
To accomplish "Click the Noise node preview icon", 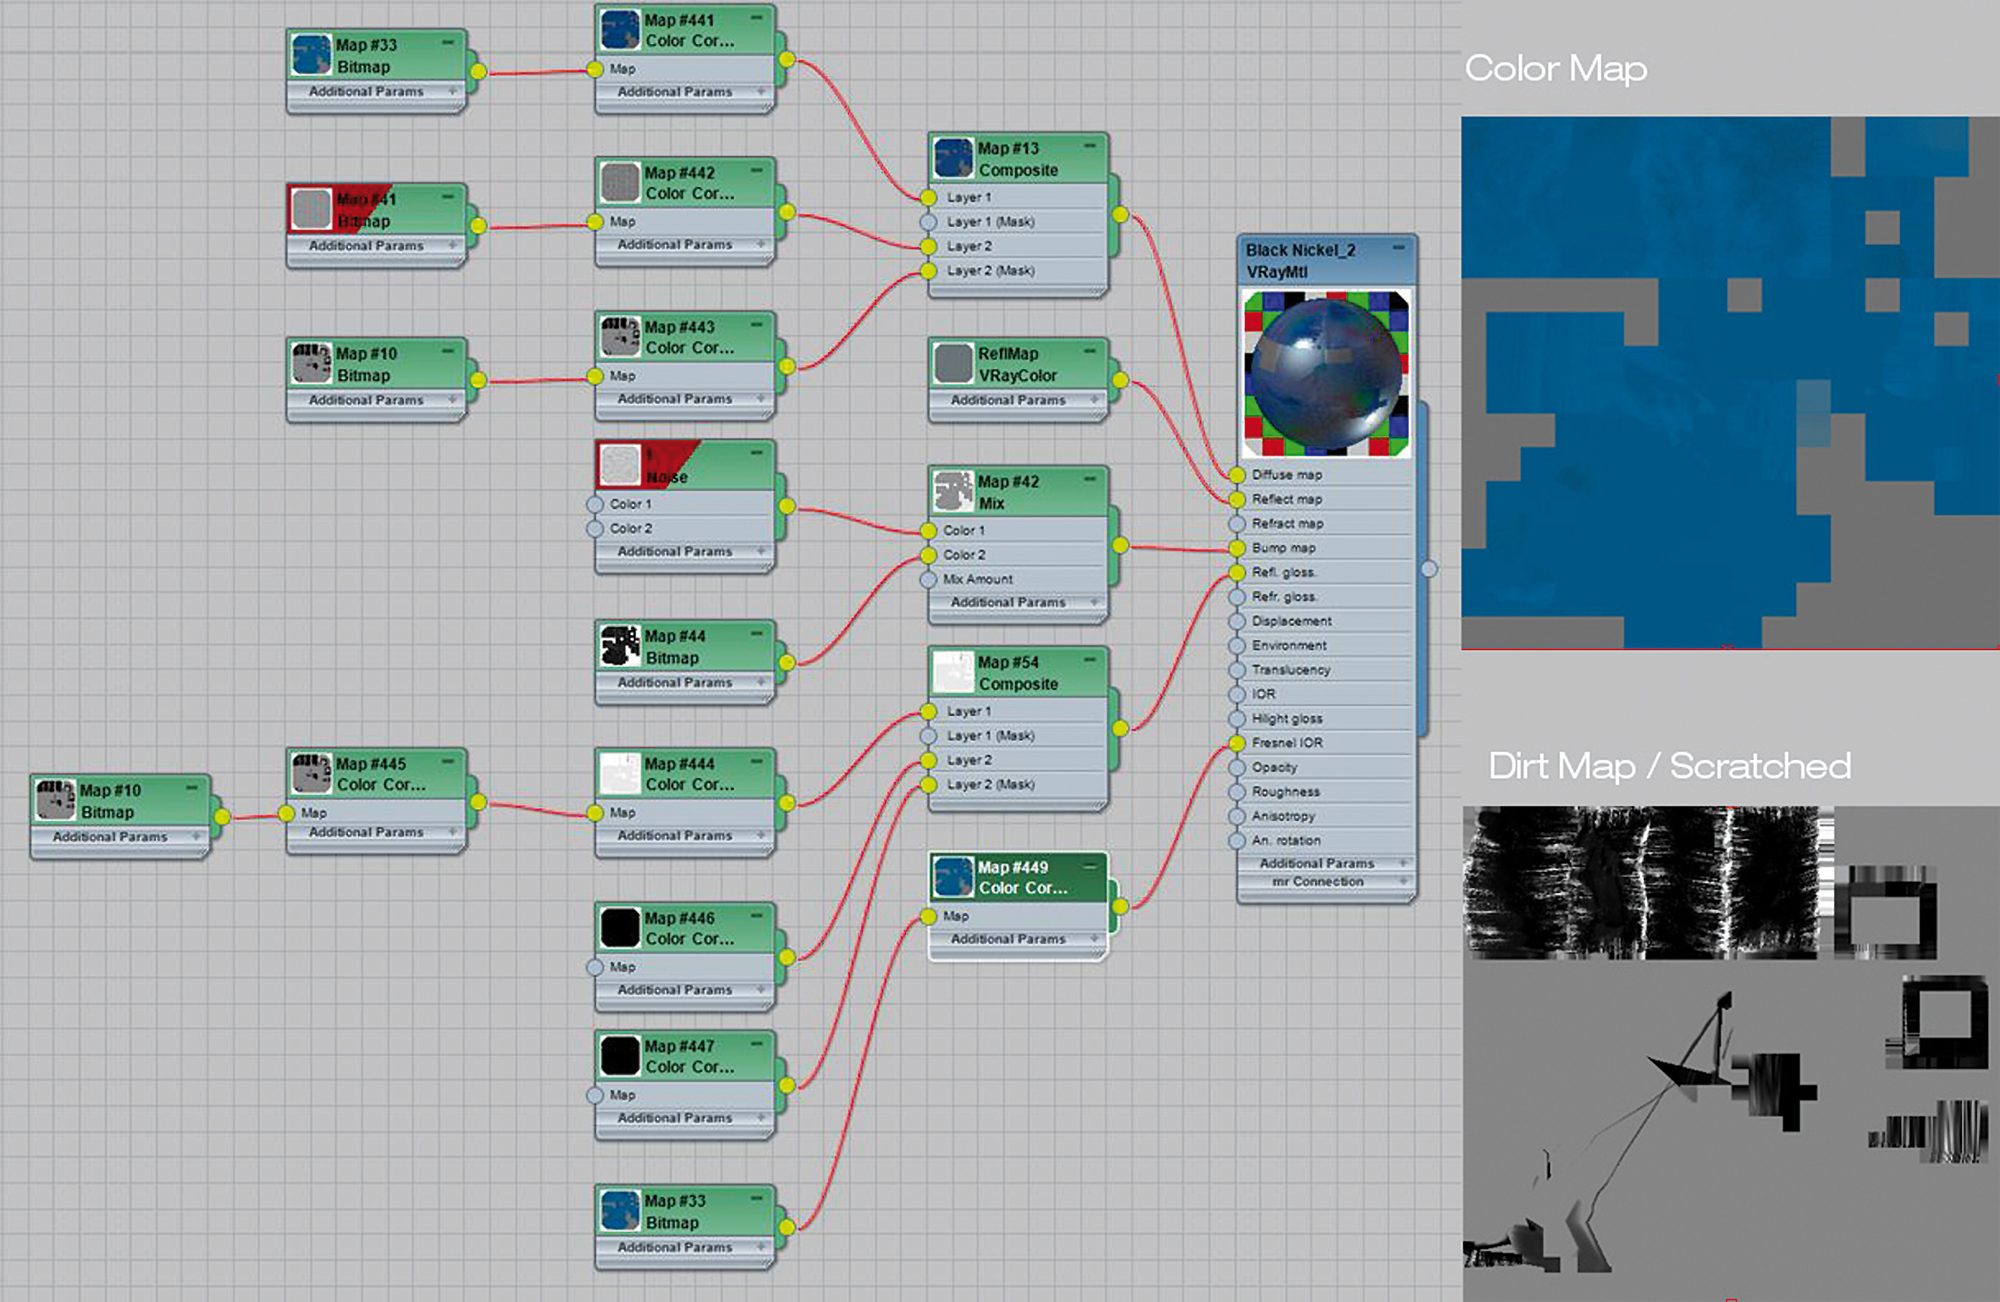I will pyautogui.click(x=620, y=466).
